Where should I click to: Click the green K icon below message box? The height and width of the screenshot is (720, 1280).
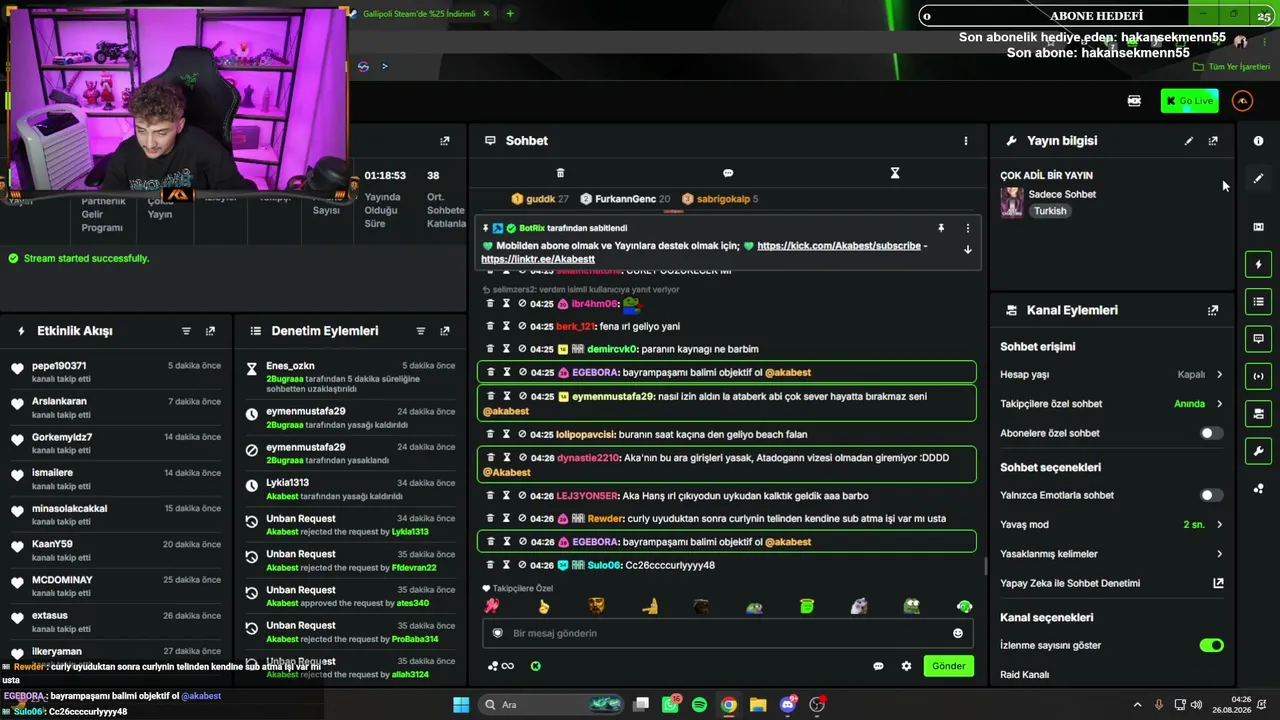pyautogui.click(x=536, y=666)
